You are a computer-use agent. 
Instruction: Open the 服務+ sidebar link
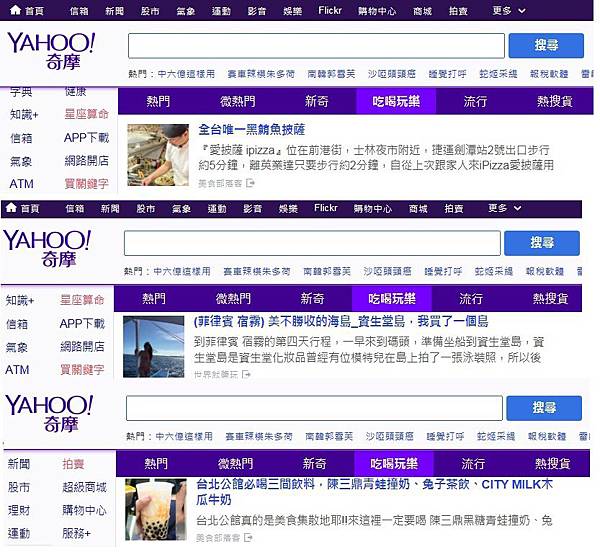(x=76, y=533)
